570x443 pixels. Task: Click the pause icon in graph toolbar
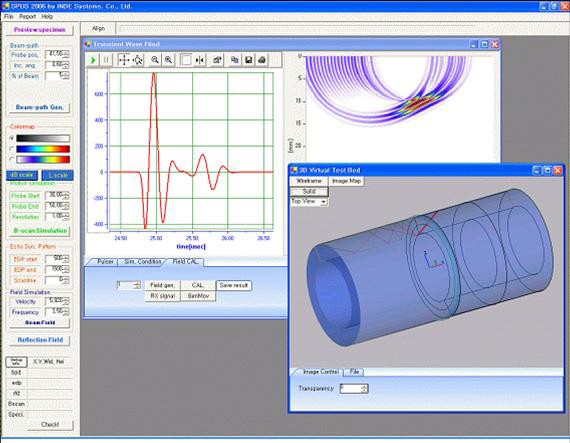pos(106,60)
